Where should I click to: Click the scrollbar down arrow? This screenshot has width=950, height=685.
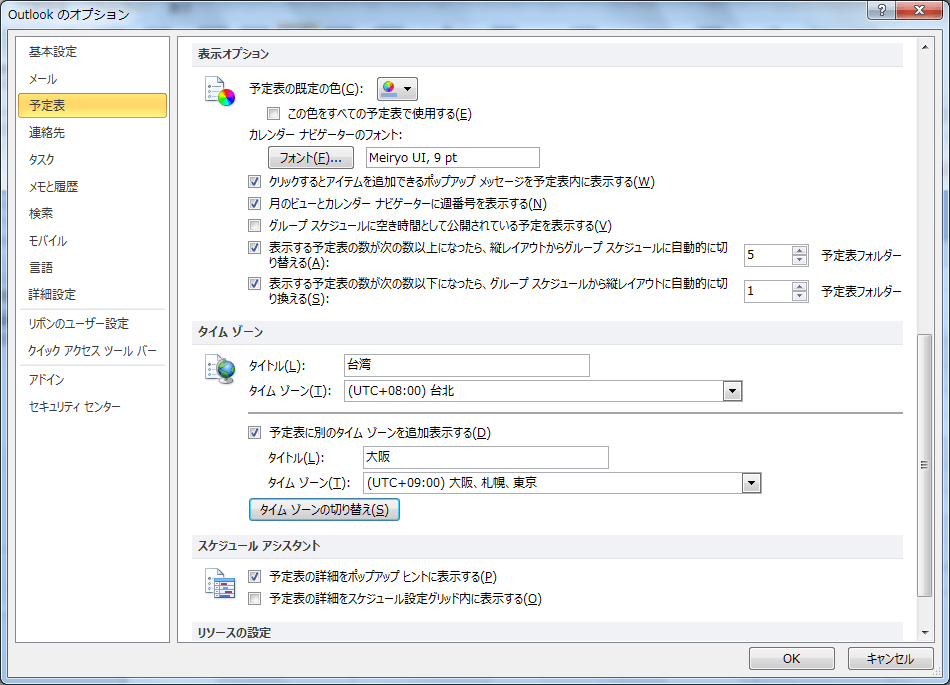click(x=925, y=633)
